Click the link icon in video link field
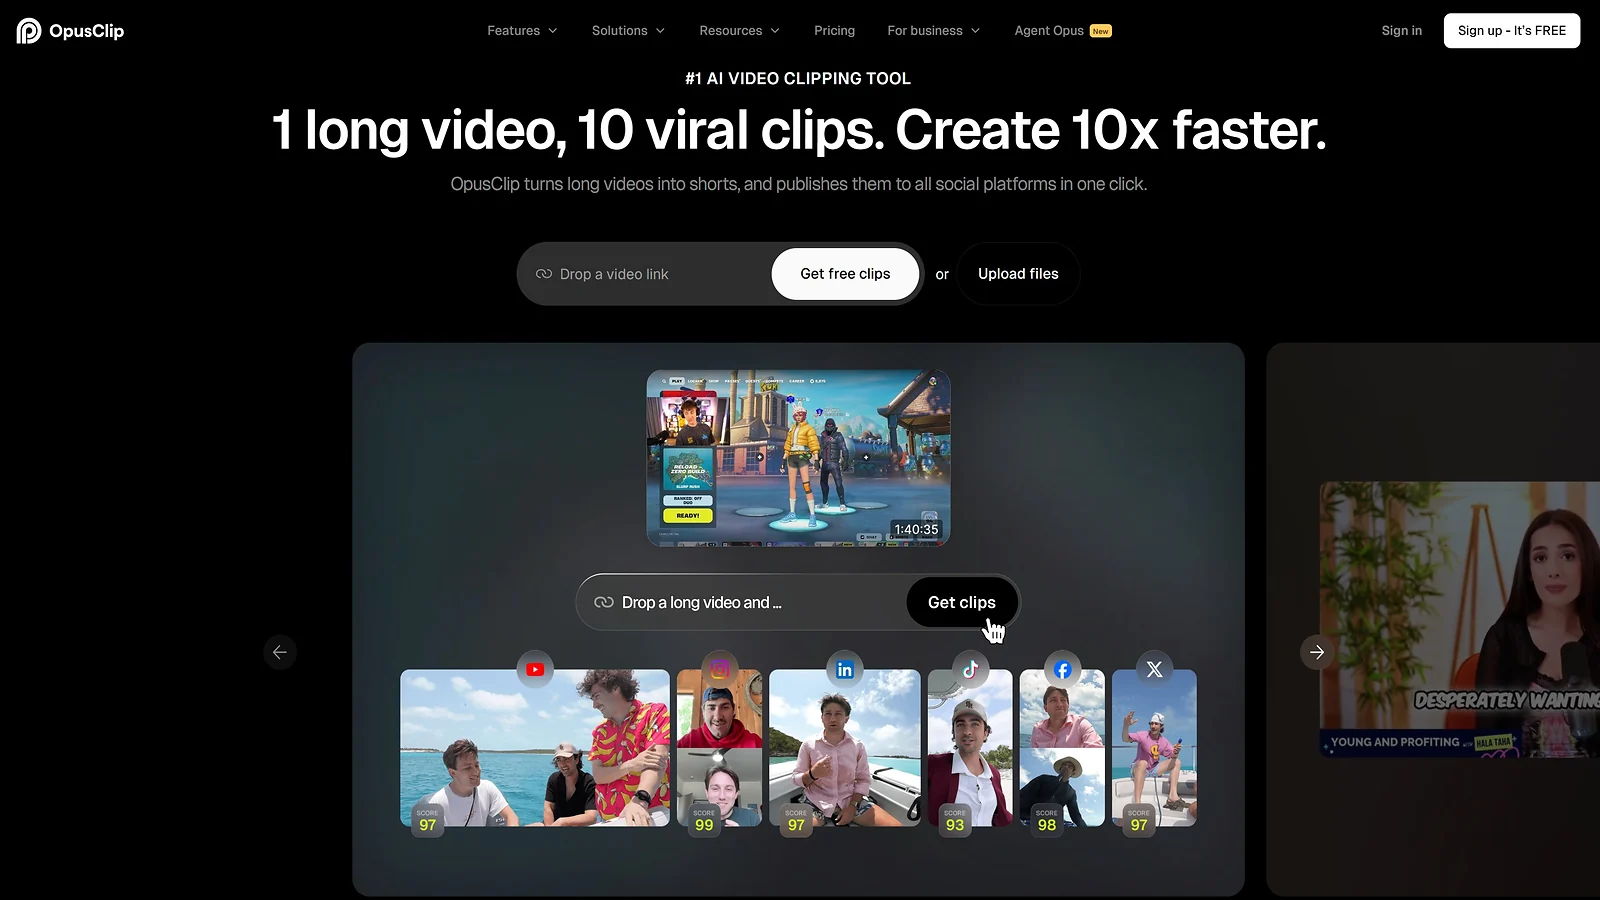This screenshot has width=1600, height=900. coord(544,274)
